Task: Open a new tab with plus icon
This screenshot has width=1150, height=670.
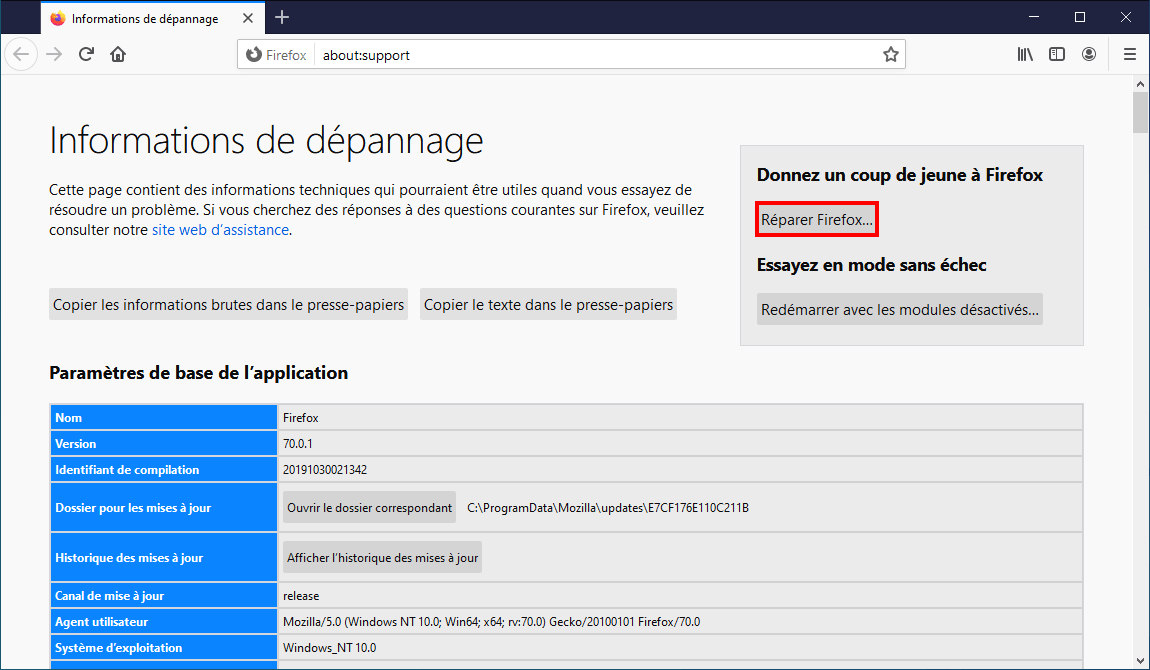Action: click(x=282, y=18)
